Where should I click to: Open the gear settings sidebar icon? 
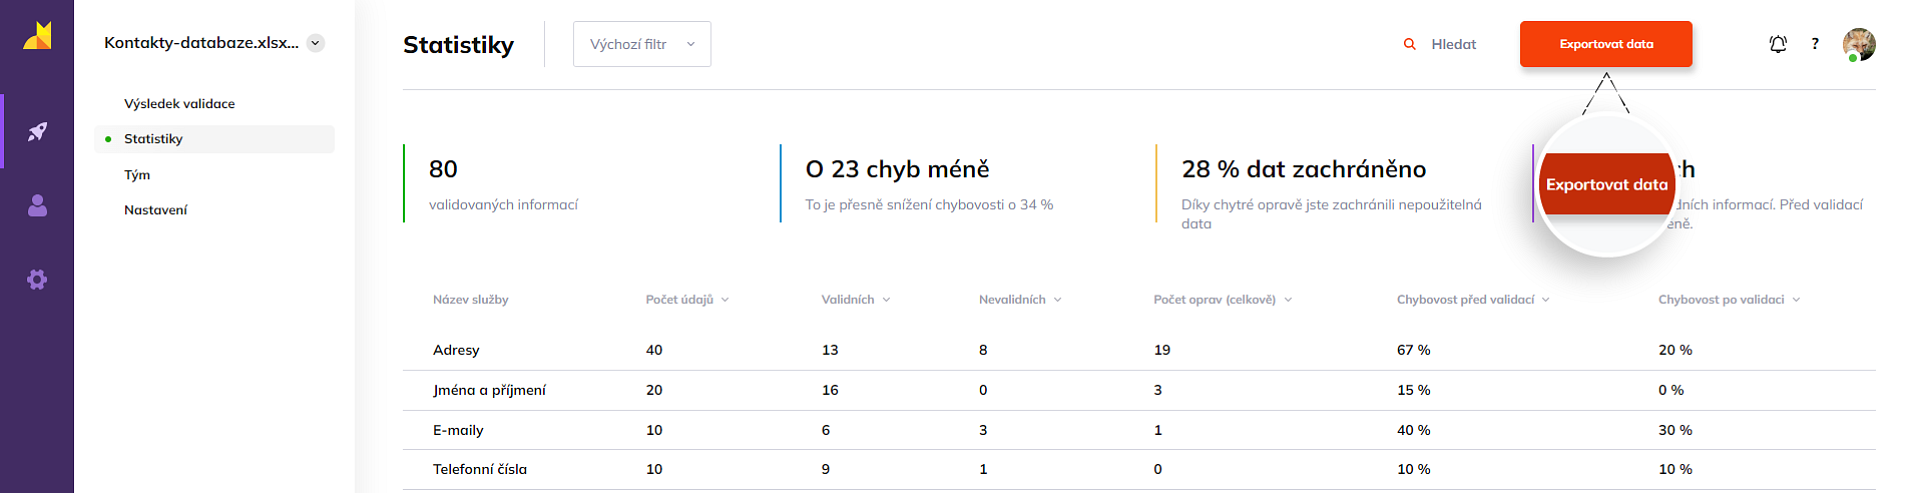37,280
